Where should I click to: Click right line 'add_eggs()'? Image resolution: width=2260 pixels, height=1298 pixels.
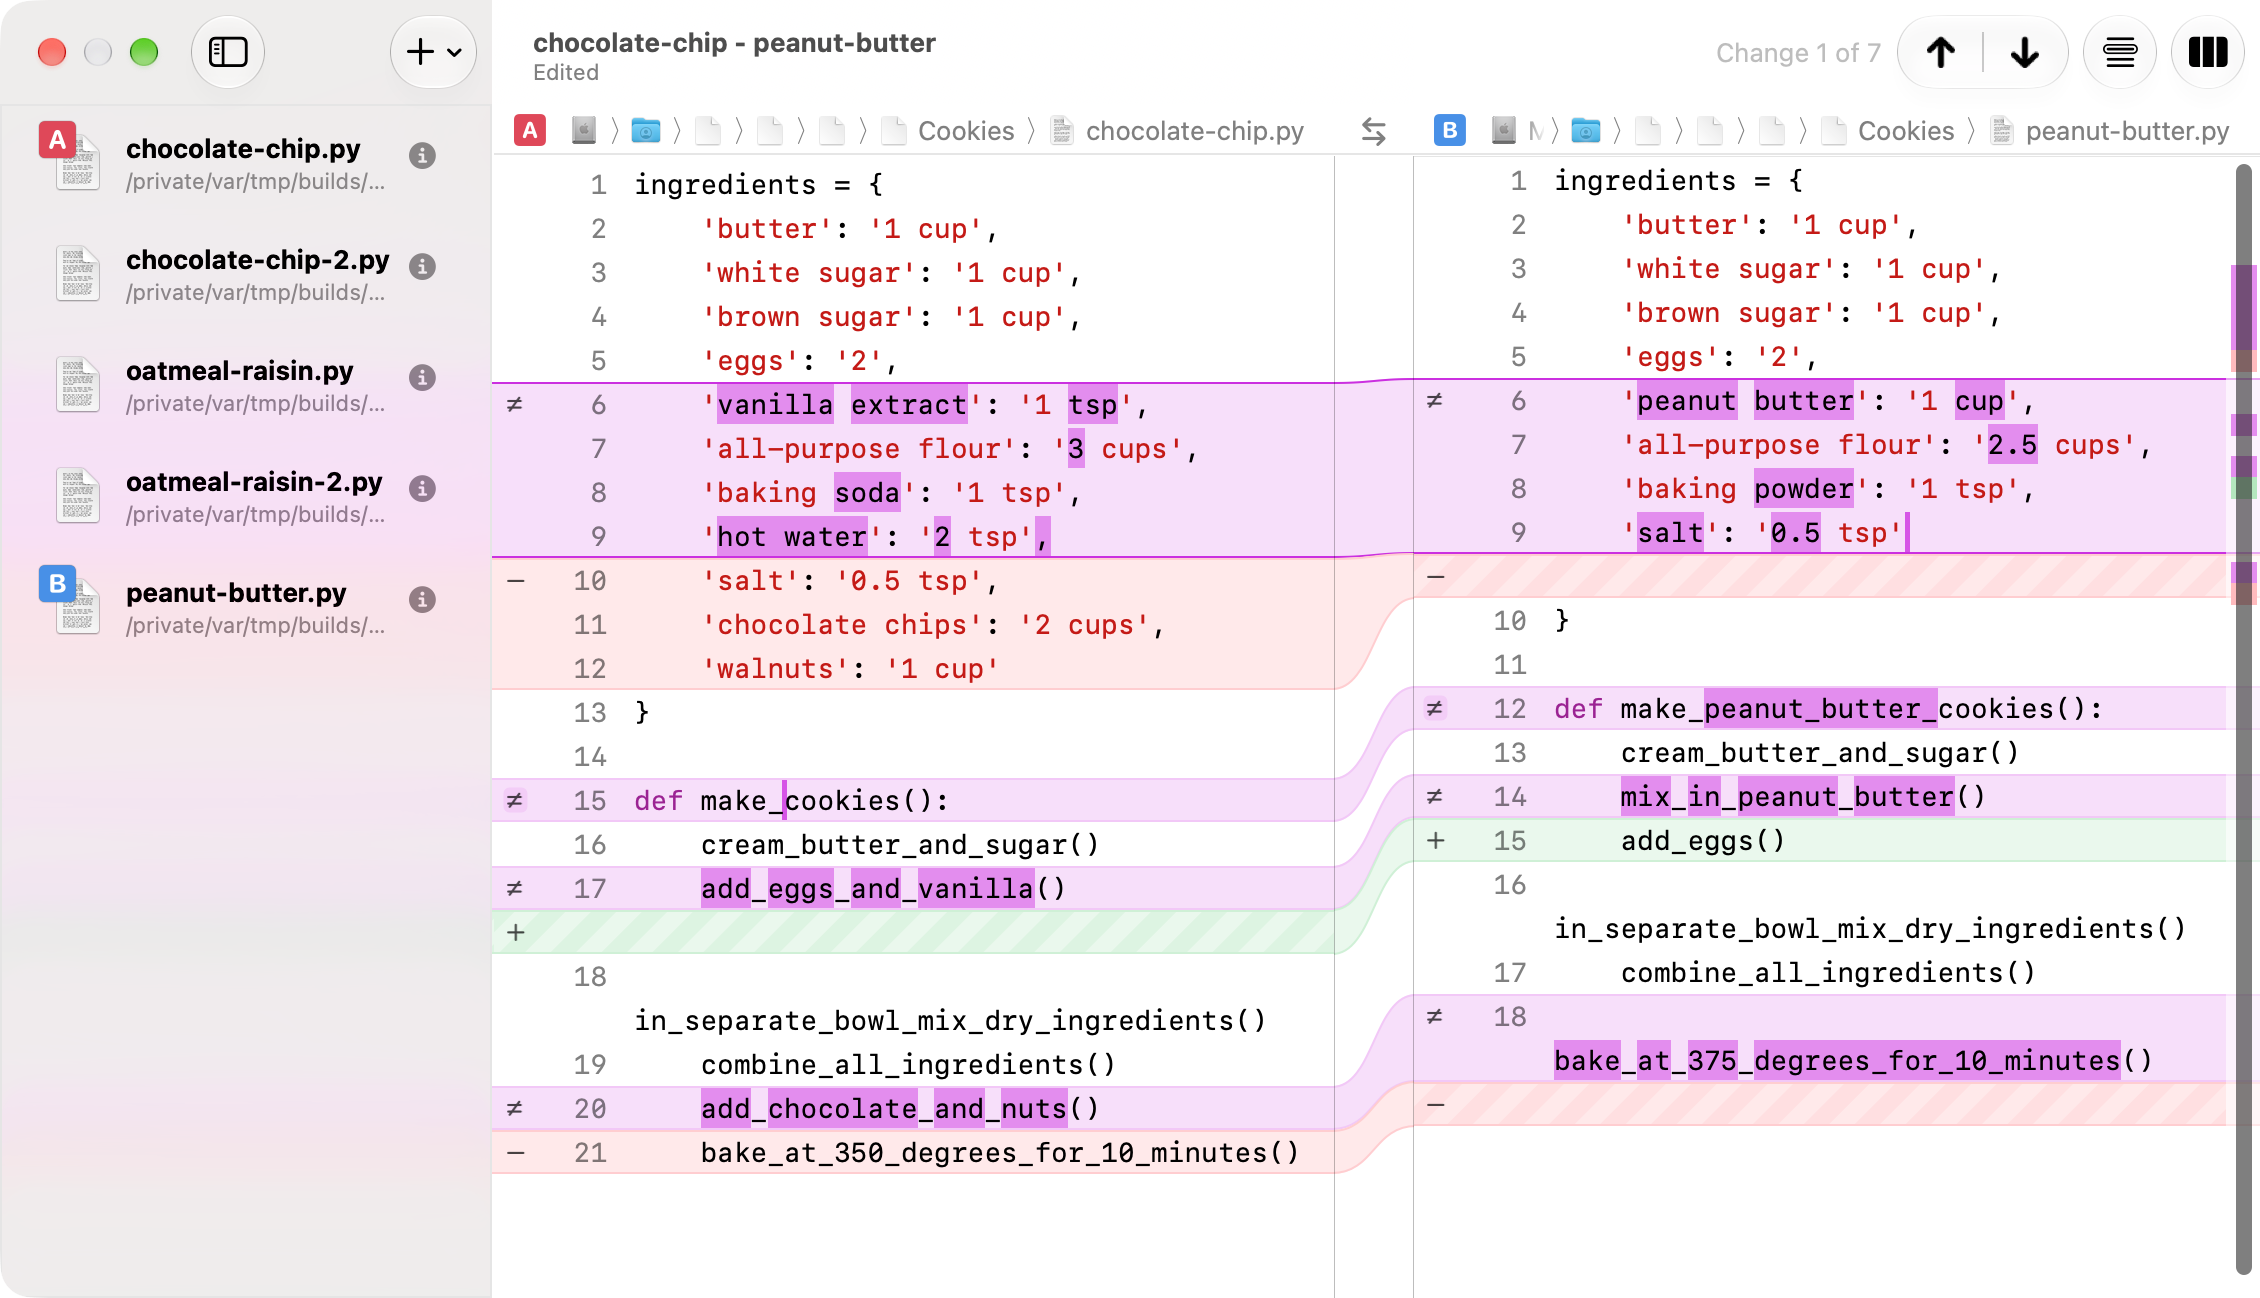1703,841
